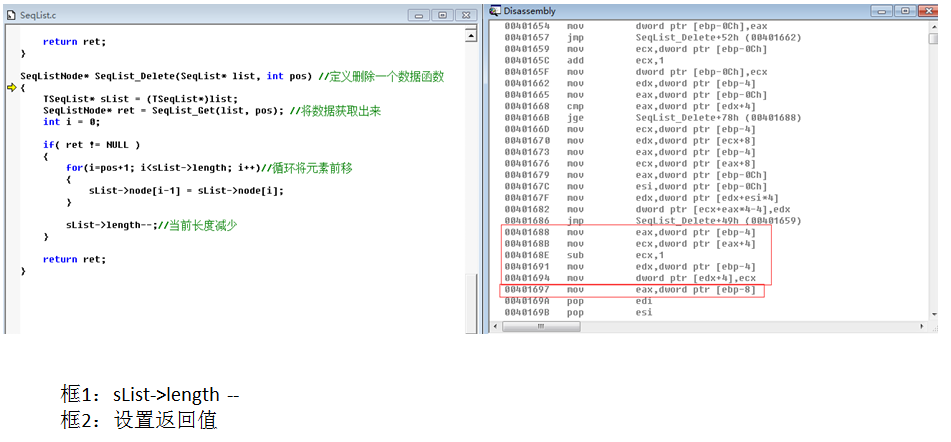This screenshot has width=951, height=442.
Task: Click the SeqList.c title text
Action: 38,15
